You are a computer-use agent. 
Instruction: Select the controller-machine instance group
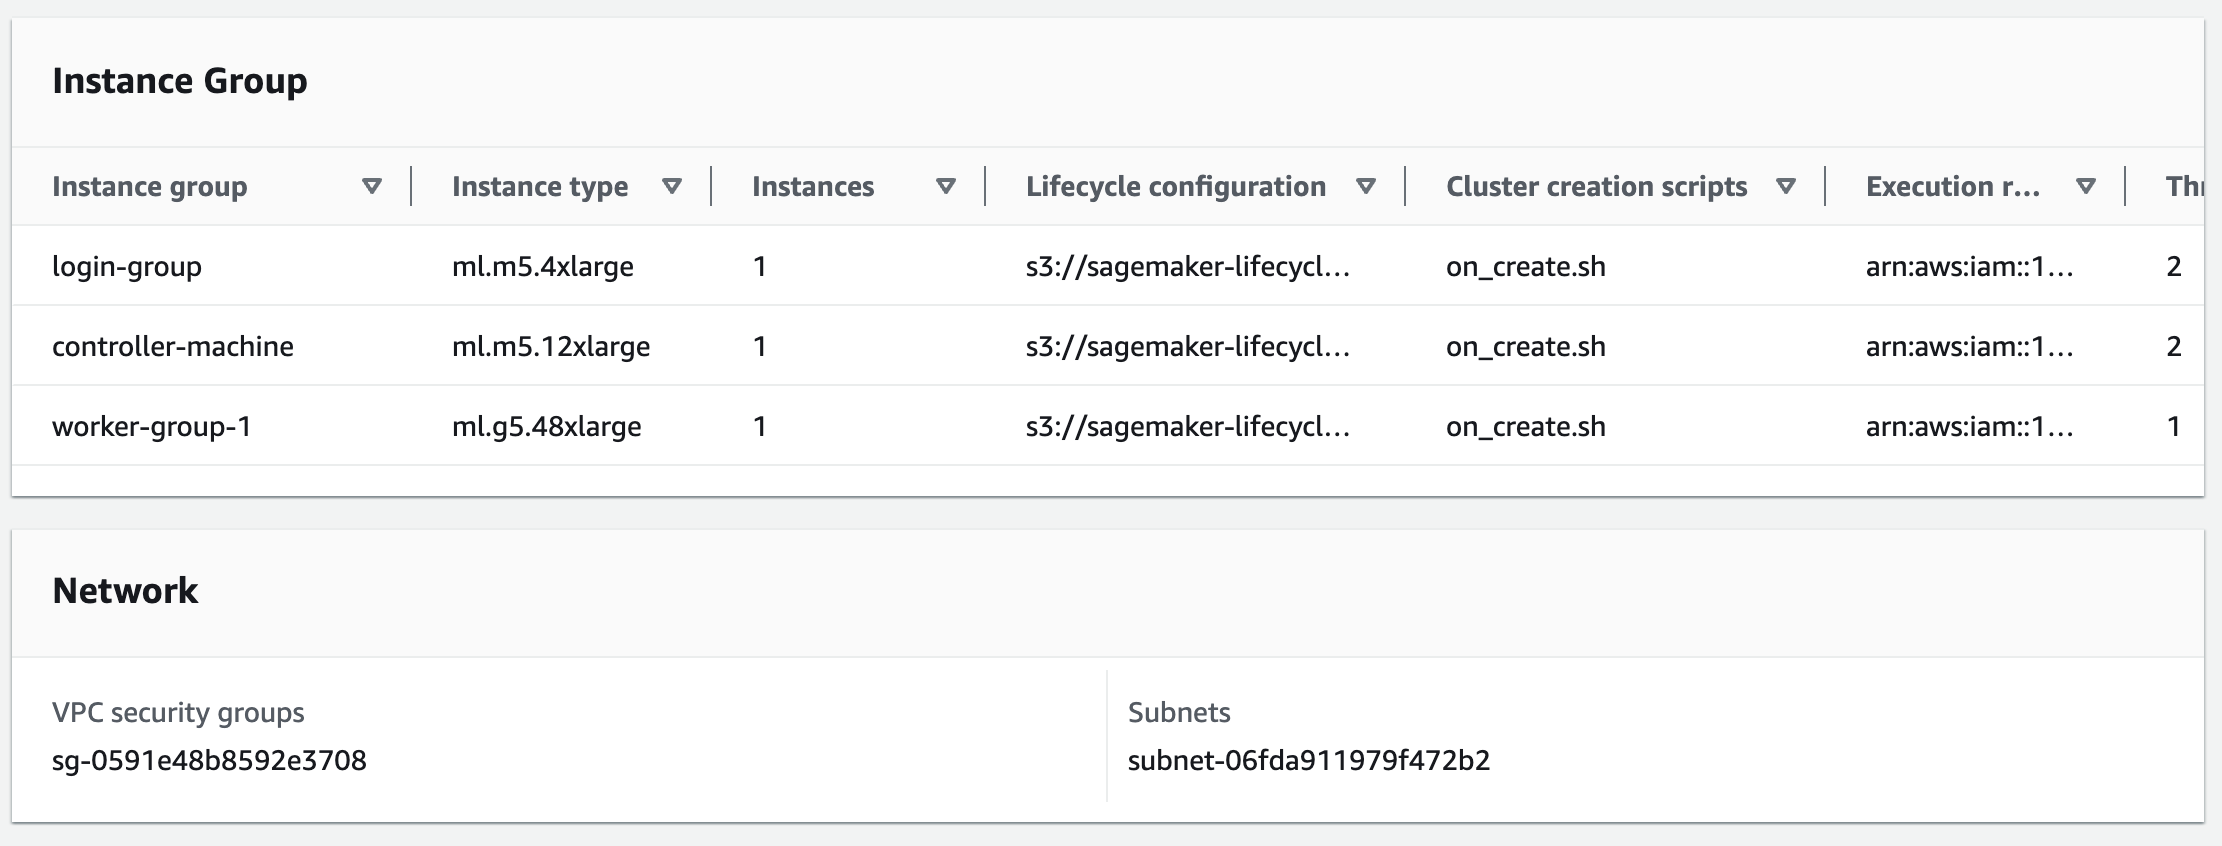click(173, 346)
